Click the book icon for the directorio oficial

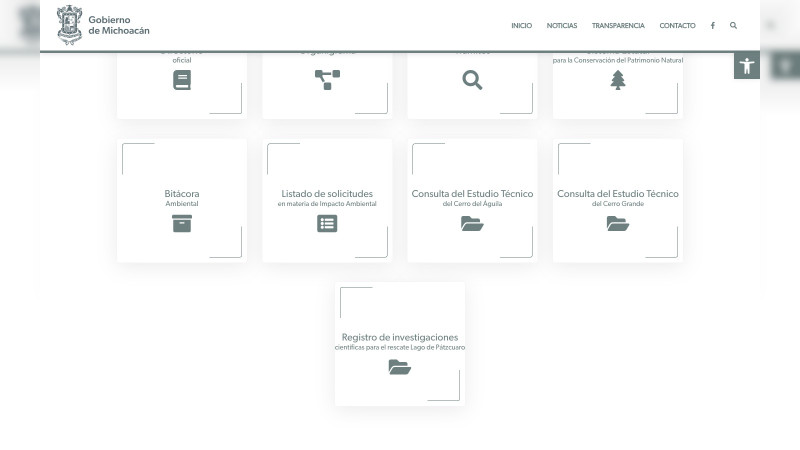tap(182, 80)
